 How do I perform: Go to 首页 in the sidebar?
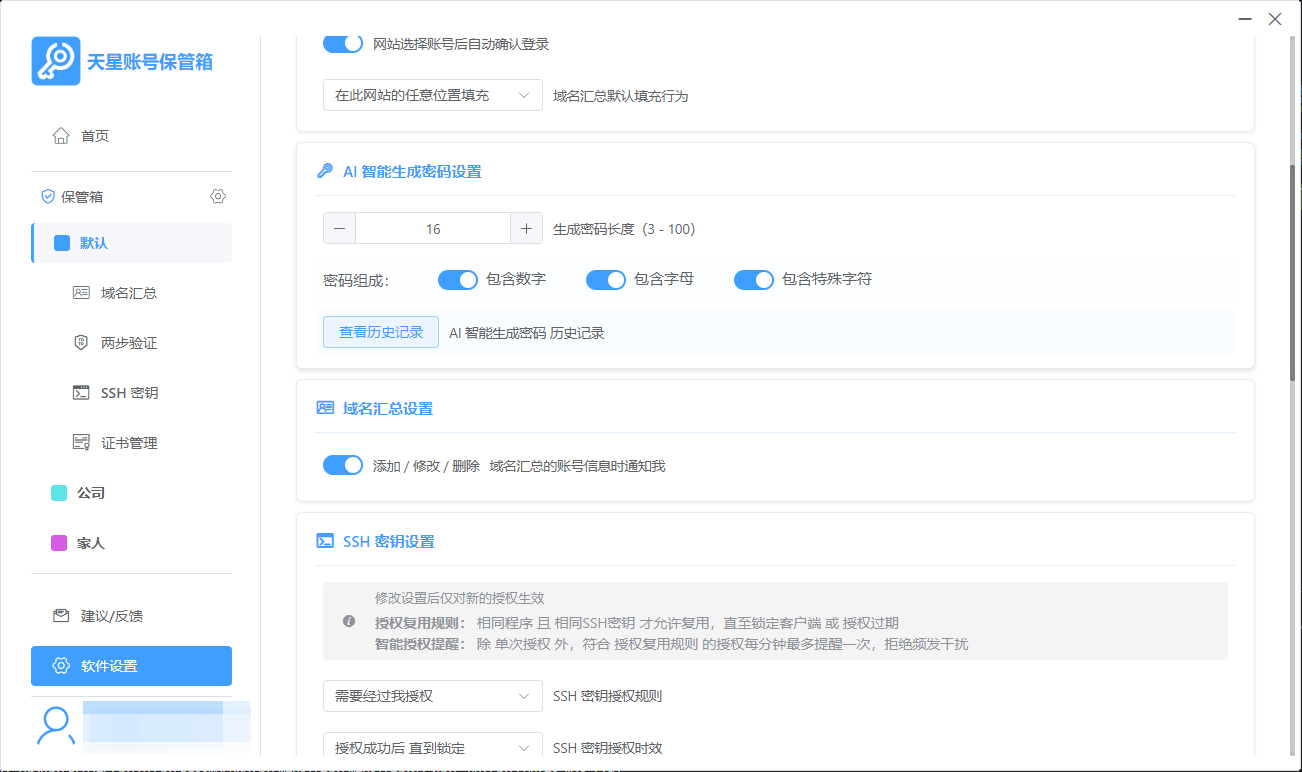click(x=95, y=136)
